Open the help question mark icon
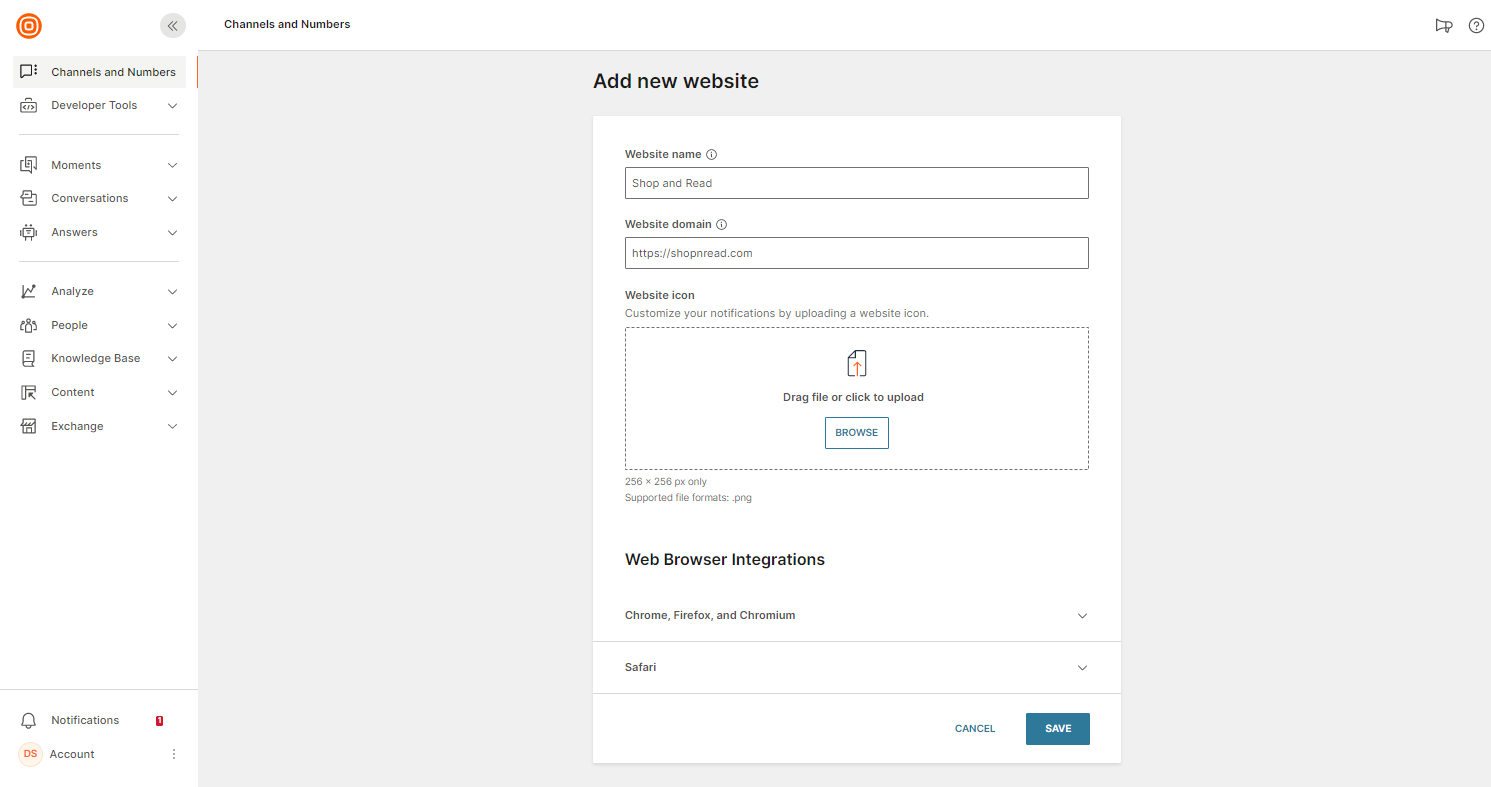Screen dimensions: 1491x787 pyautogui.click(x=1476, y=26)
